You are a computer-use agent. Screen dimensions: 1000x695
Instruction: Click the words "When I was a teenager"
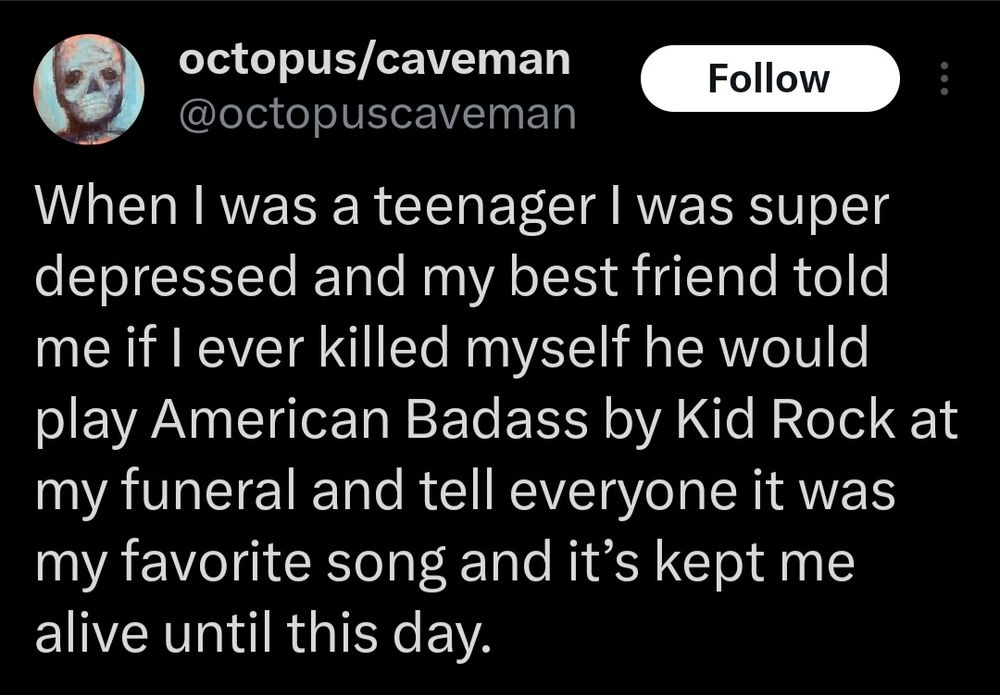[315, 207]
